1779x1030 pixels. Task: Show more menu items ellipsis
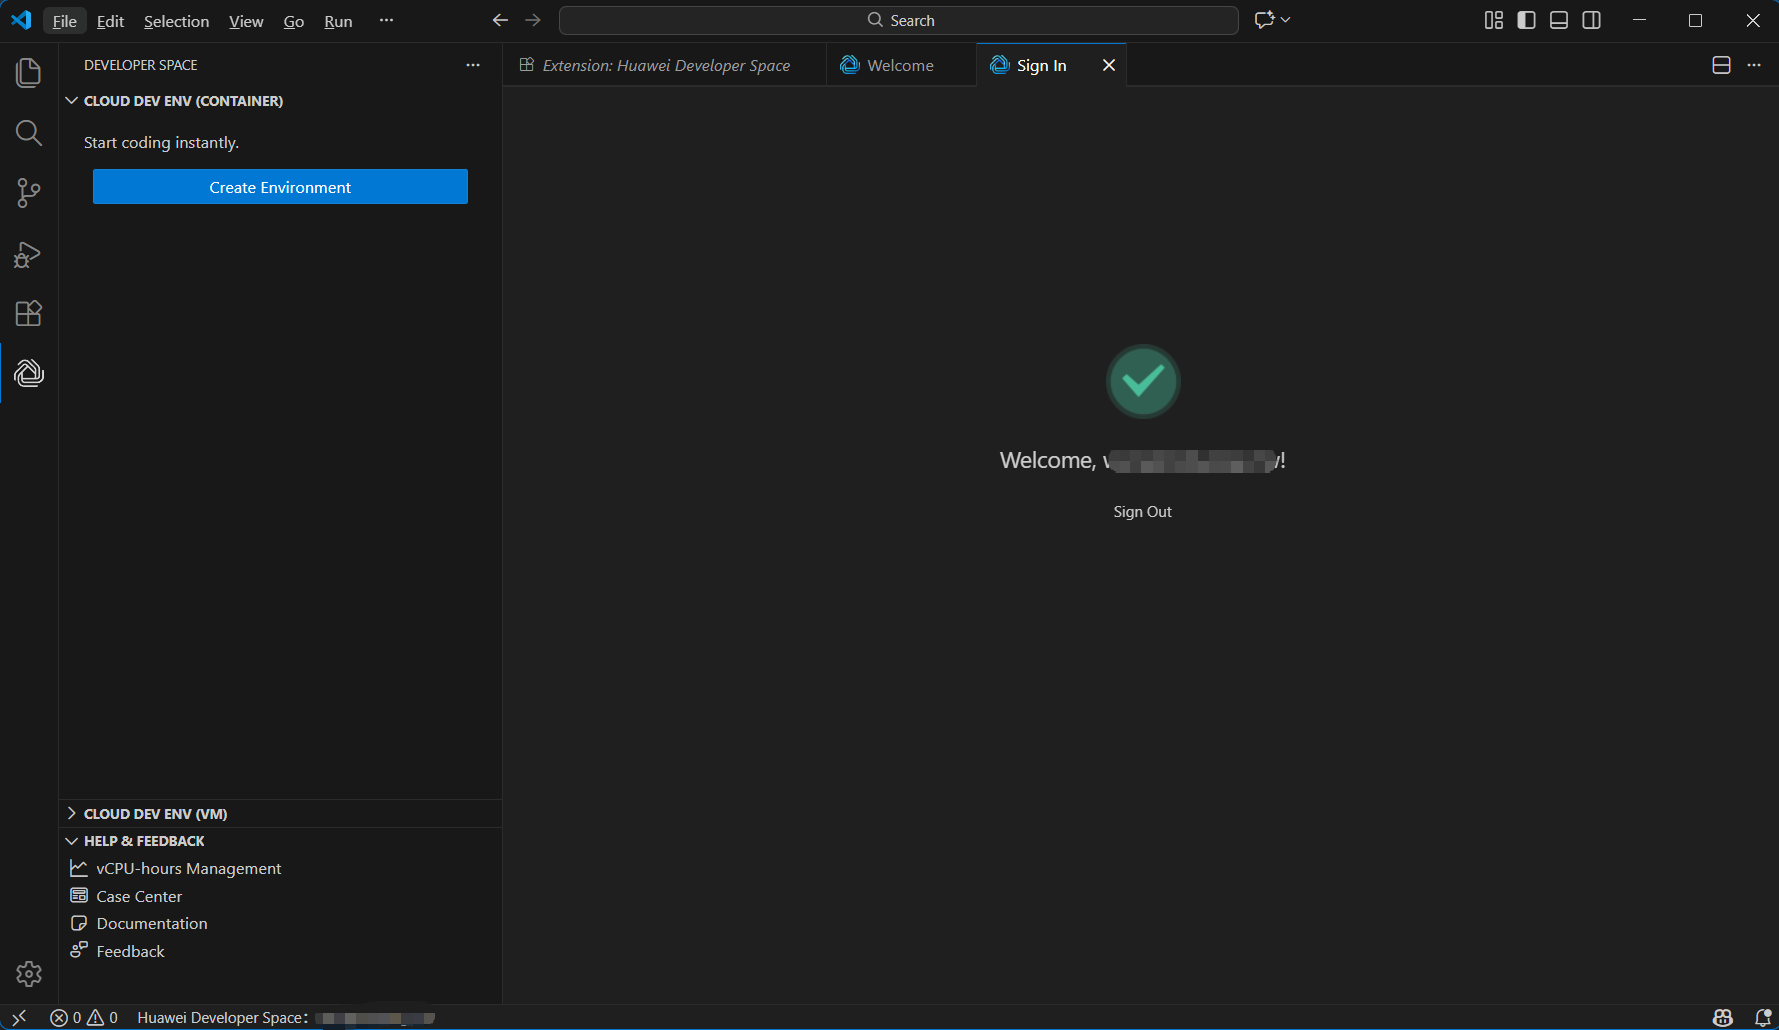point(386,20)
